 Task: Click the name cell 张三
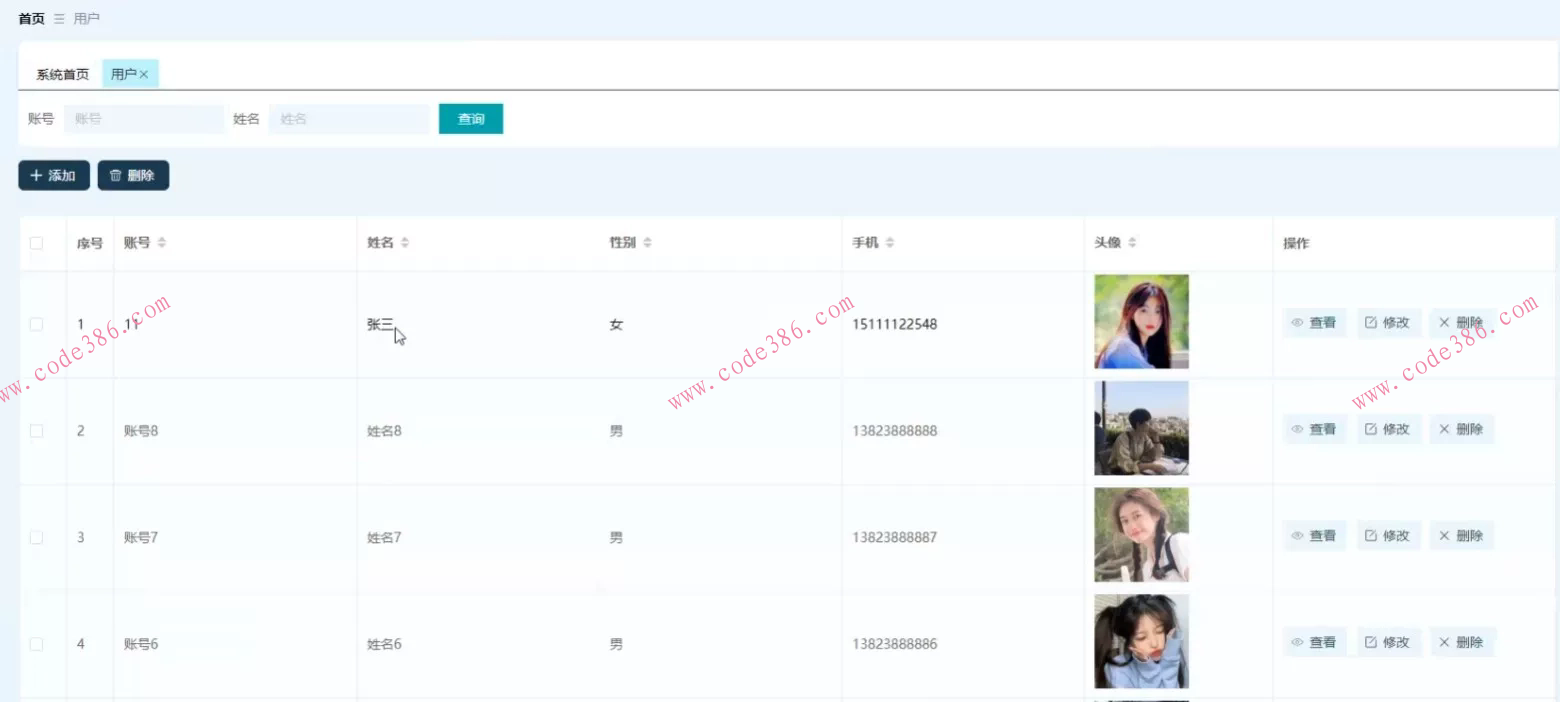(x=381, y=324)
